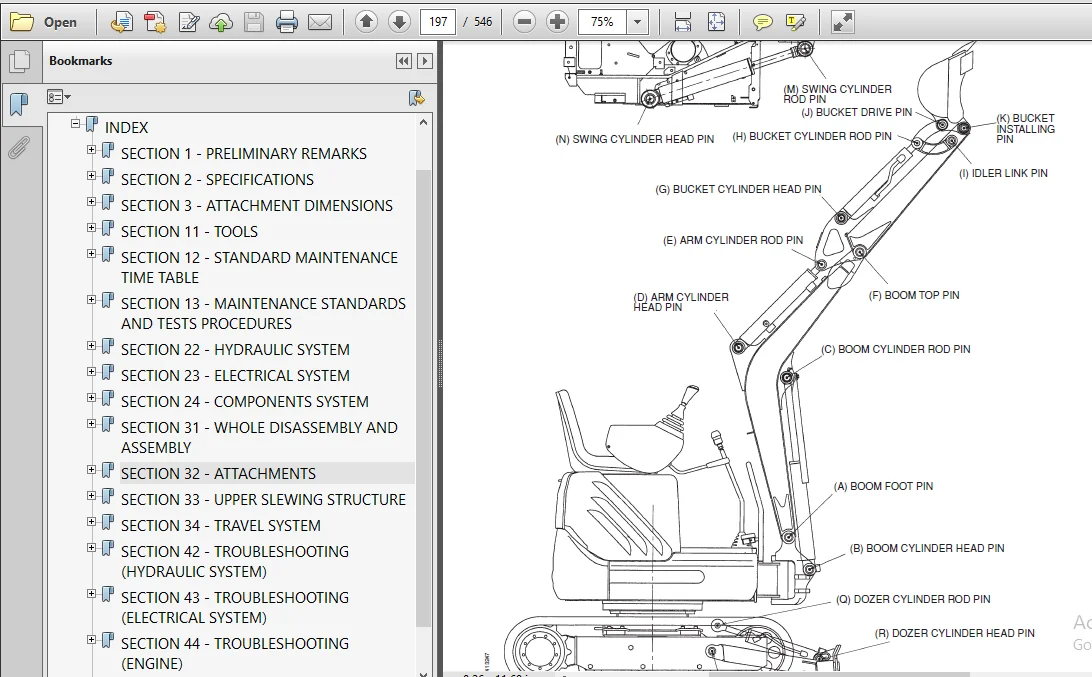Click the (F) BOOM TOP PIN label
Viewport: 1092px width, 677px height.
[914, 295]
